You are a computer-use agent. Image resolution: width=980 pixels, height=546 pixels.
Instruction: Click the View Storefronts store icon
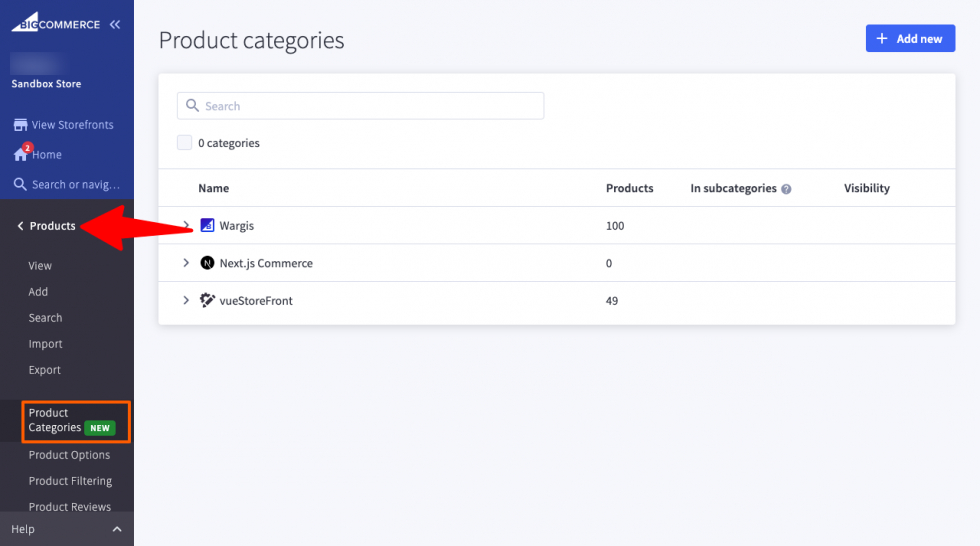[x=19, y=125]
